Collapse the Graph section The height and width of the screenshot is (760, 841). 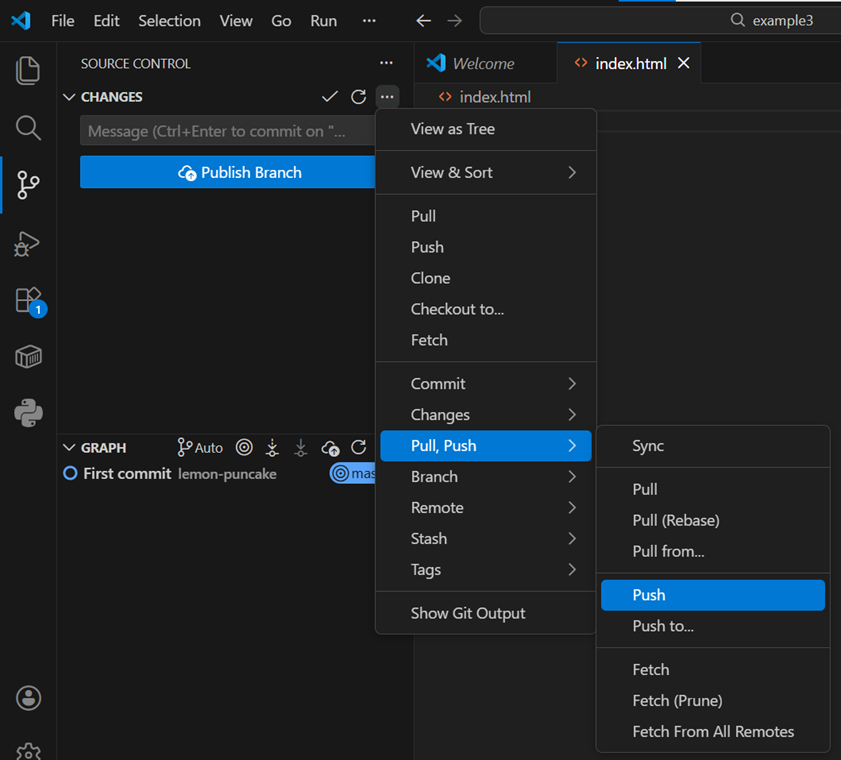tap(69, 448)
